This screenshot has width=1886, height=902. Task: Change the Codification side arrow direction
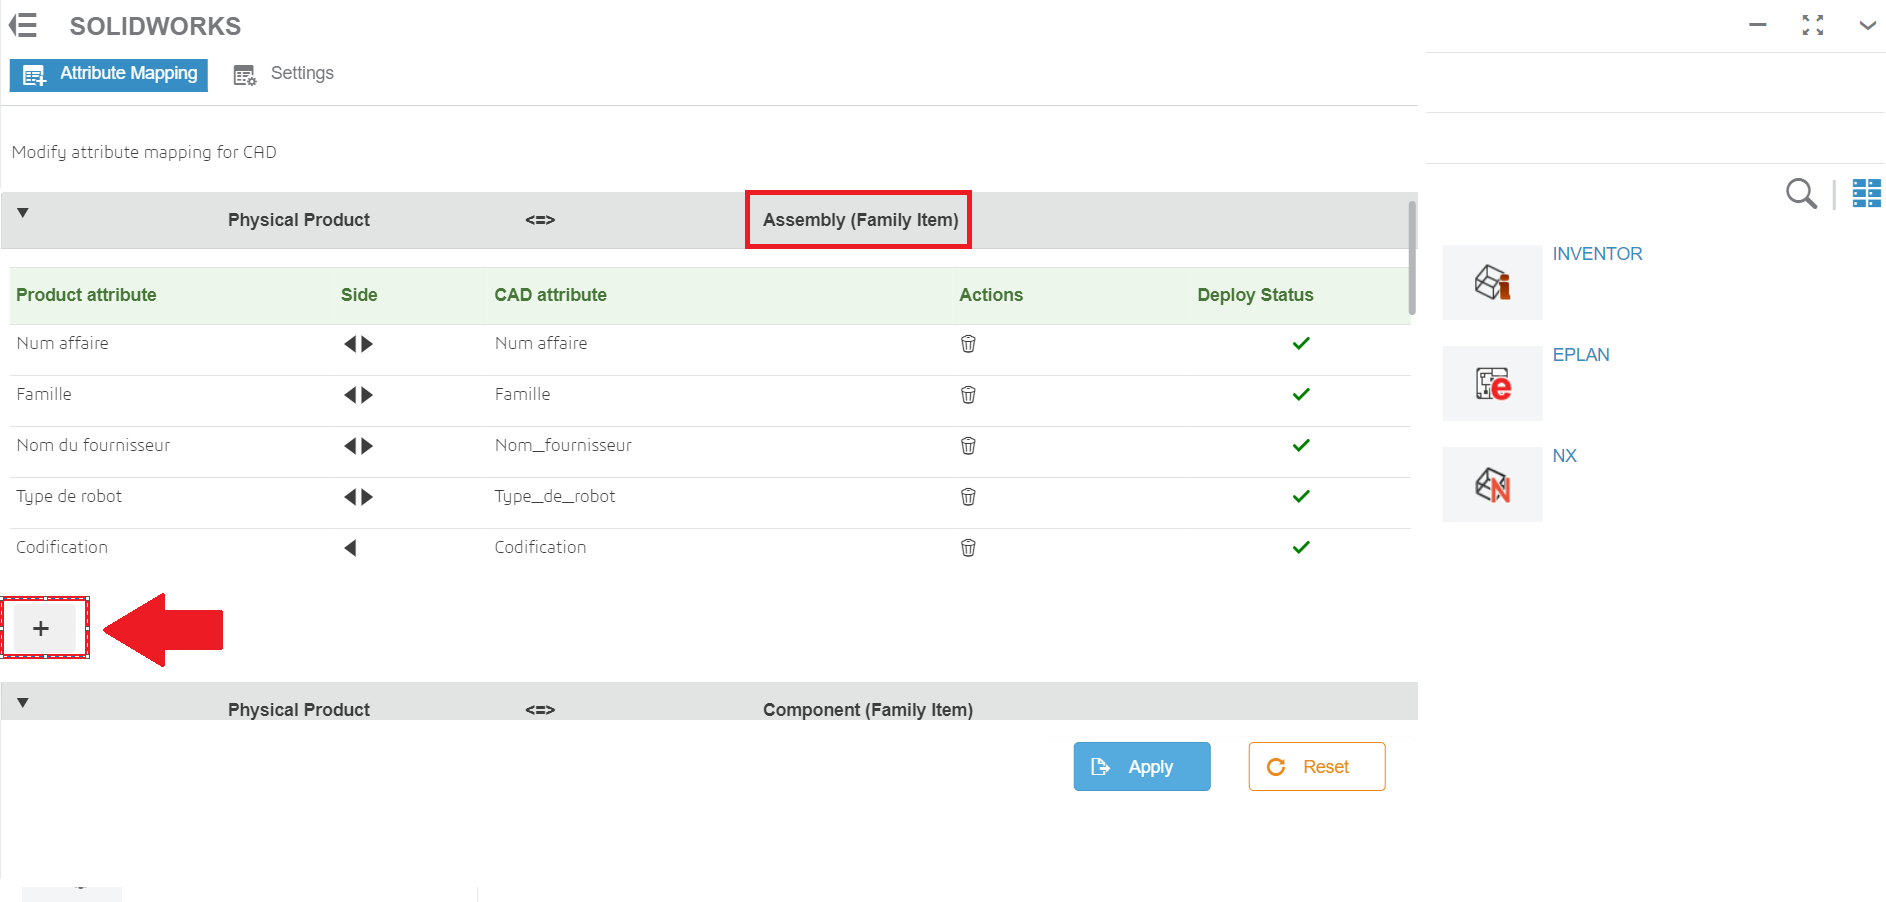[x=351, y=548]
